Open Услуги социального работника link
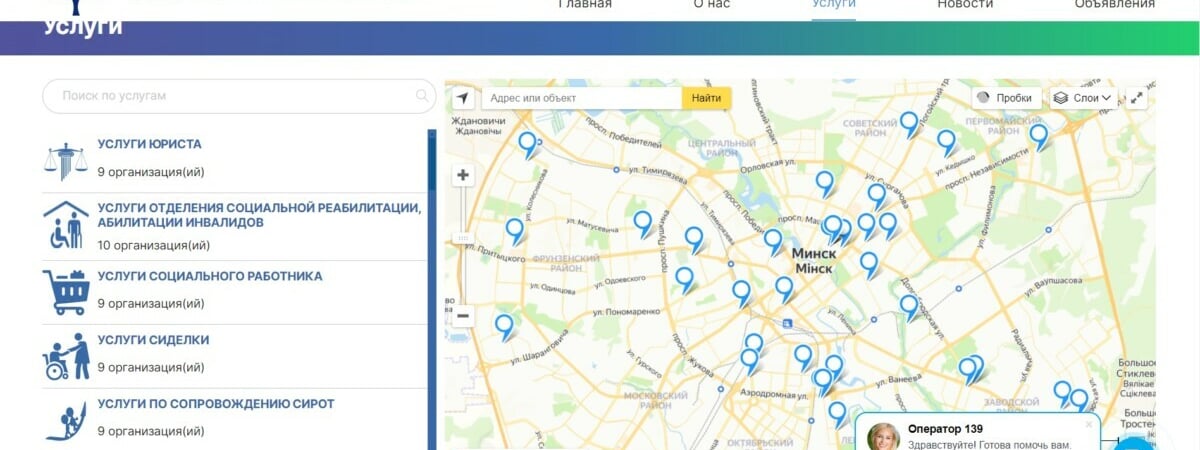 [210, 276]
